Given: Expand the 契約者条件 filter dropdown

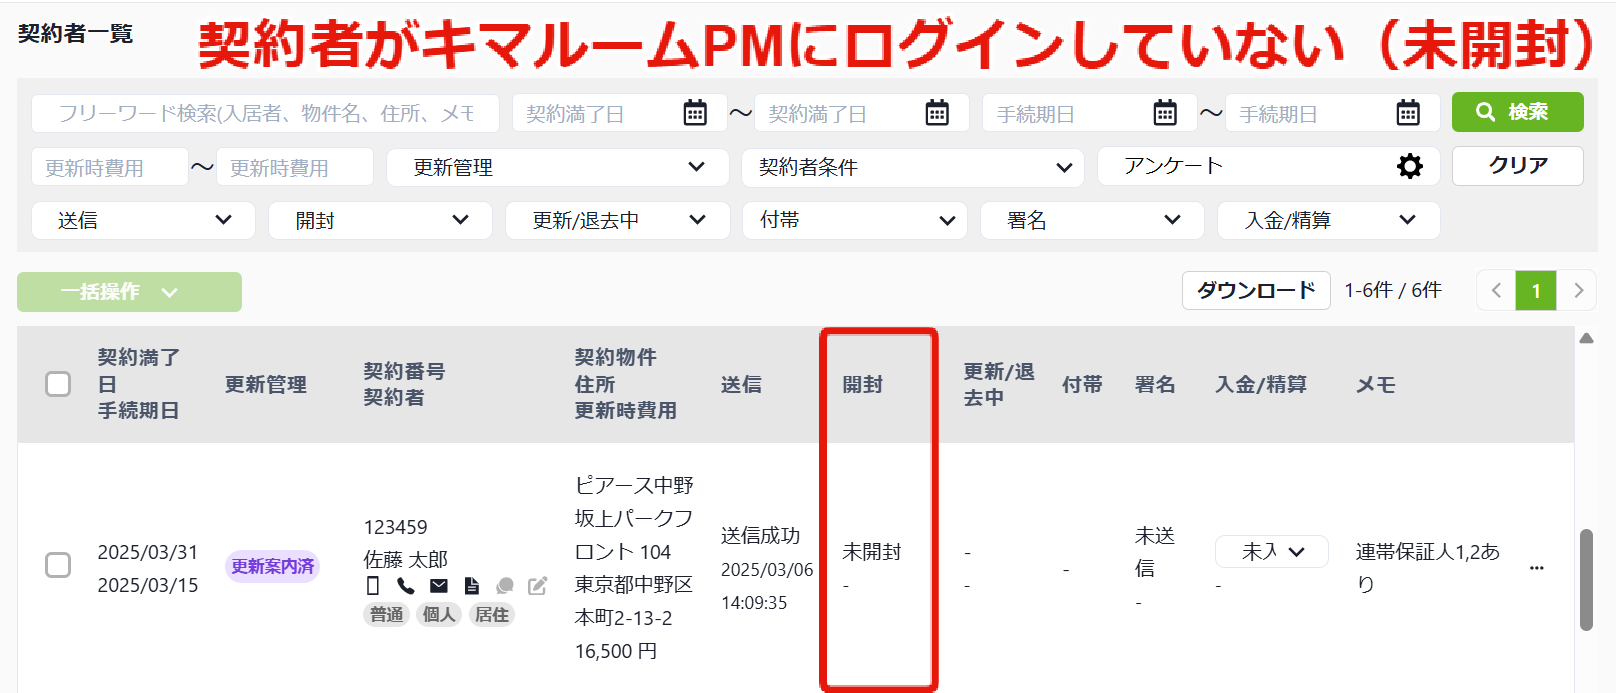Looking at the screenshot, I should (913, 167).
